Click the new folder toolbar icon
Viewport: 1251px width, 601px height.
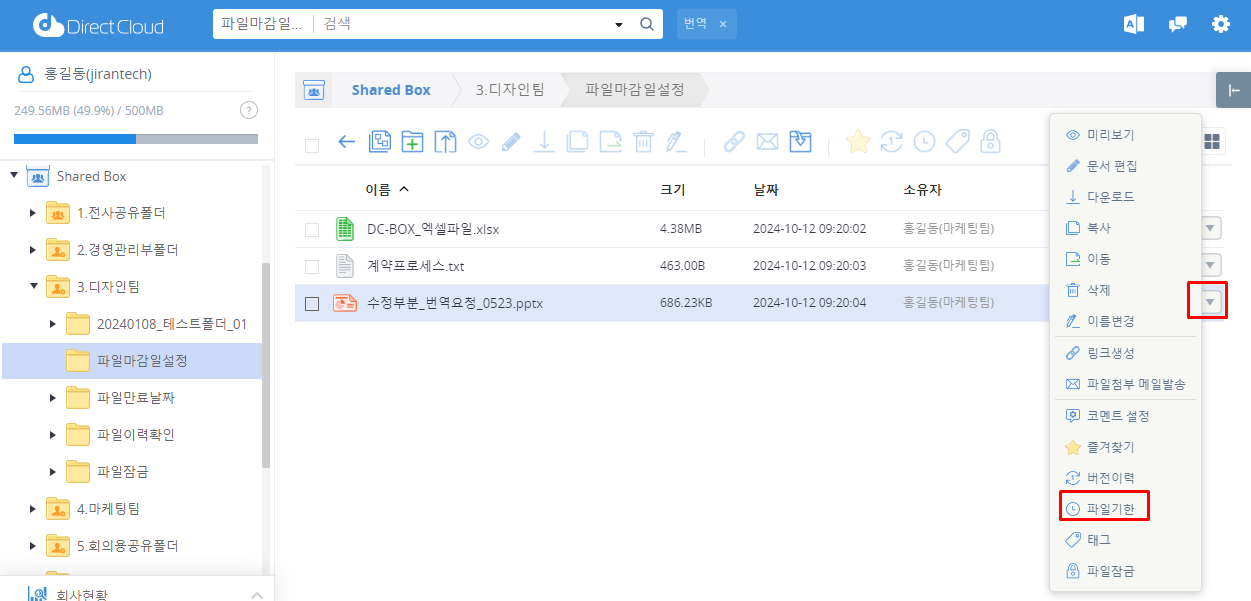coord(412,142)
